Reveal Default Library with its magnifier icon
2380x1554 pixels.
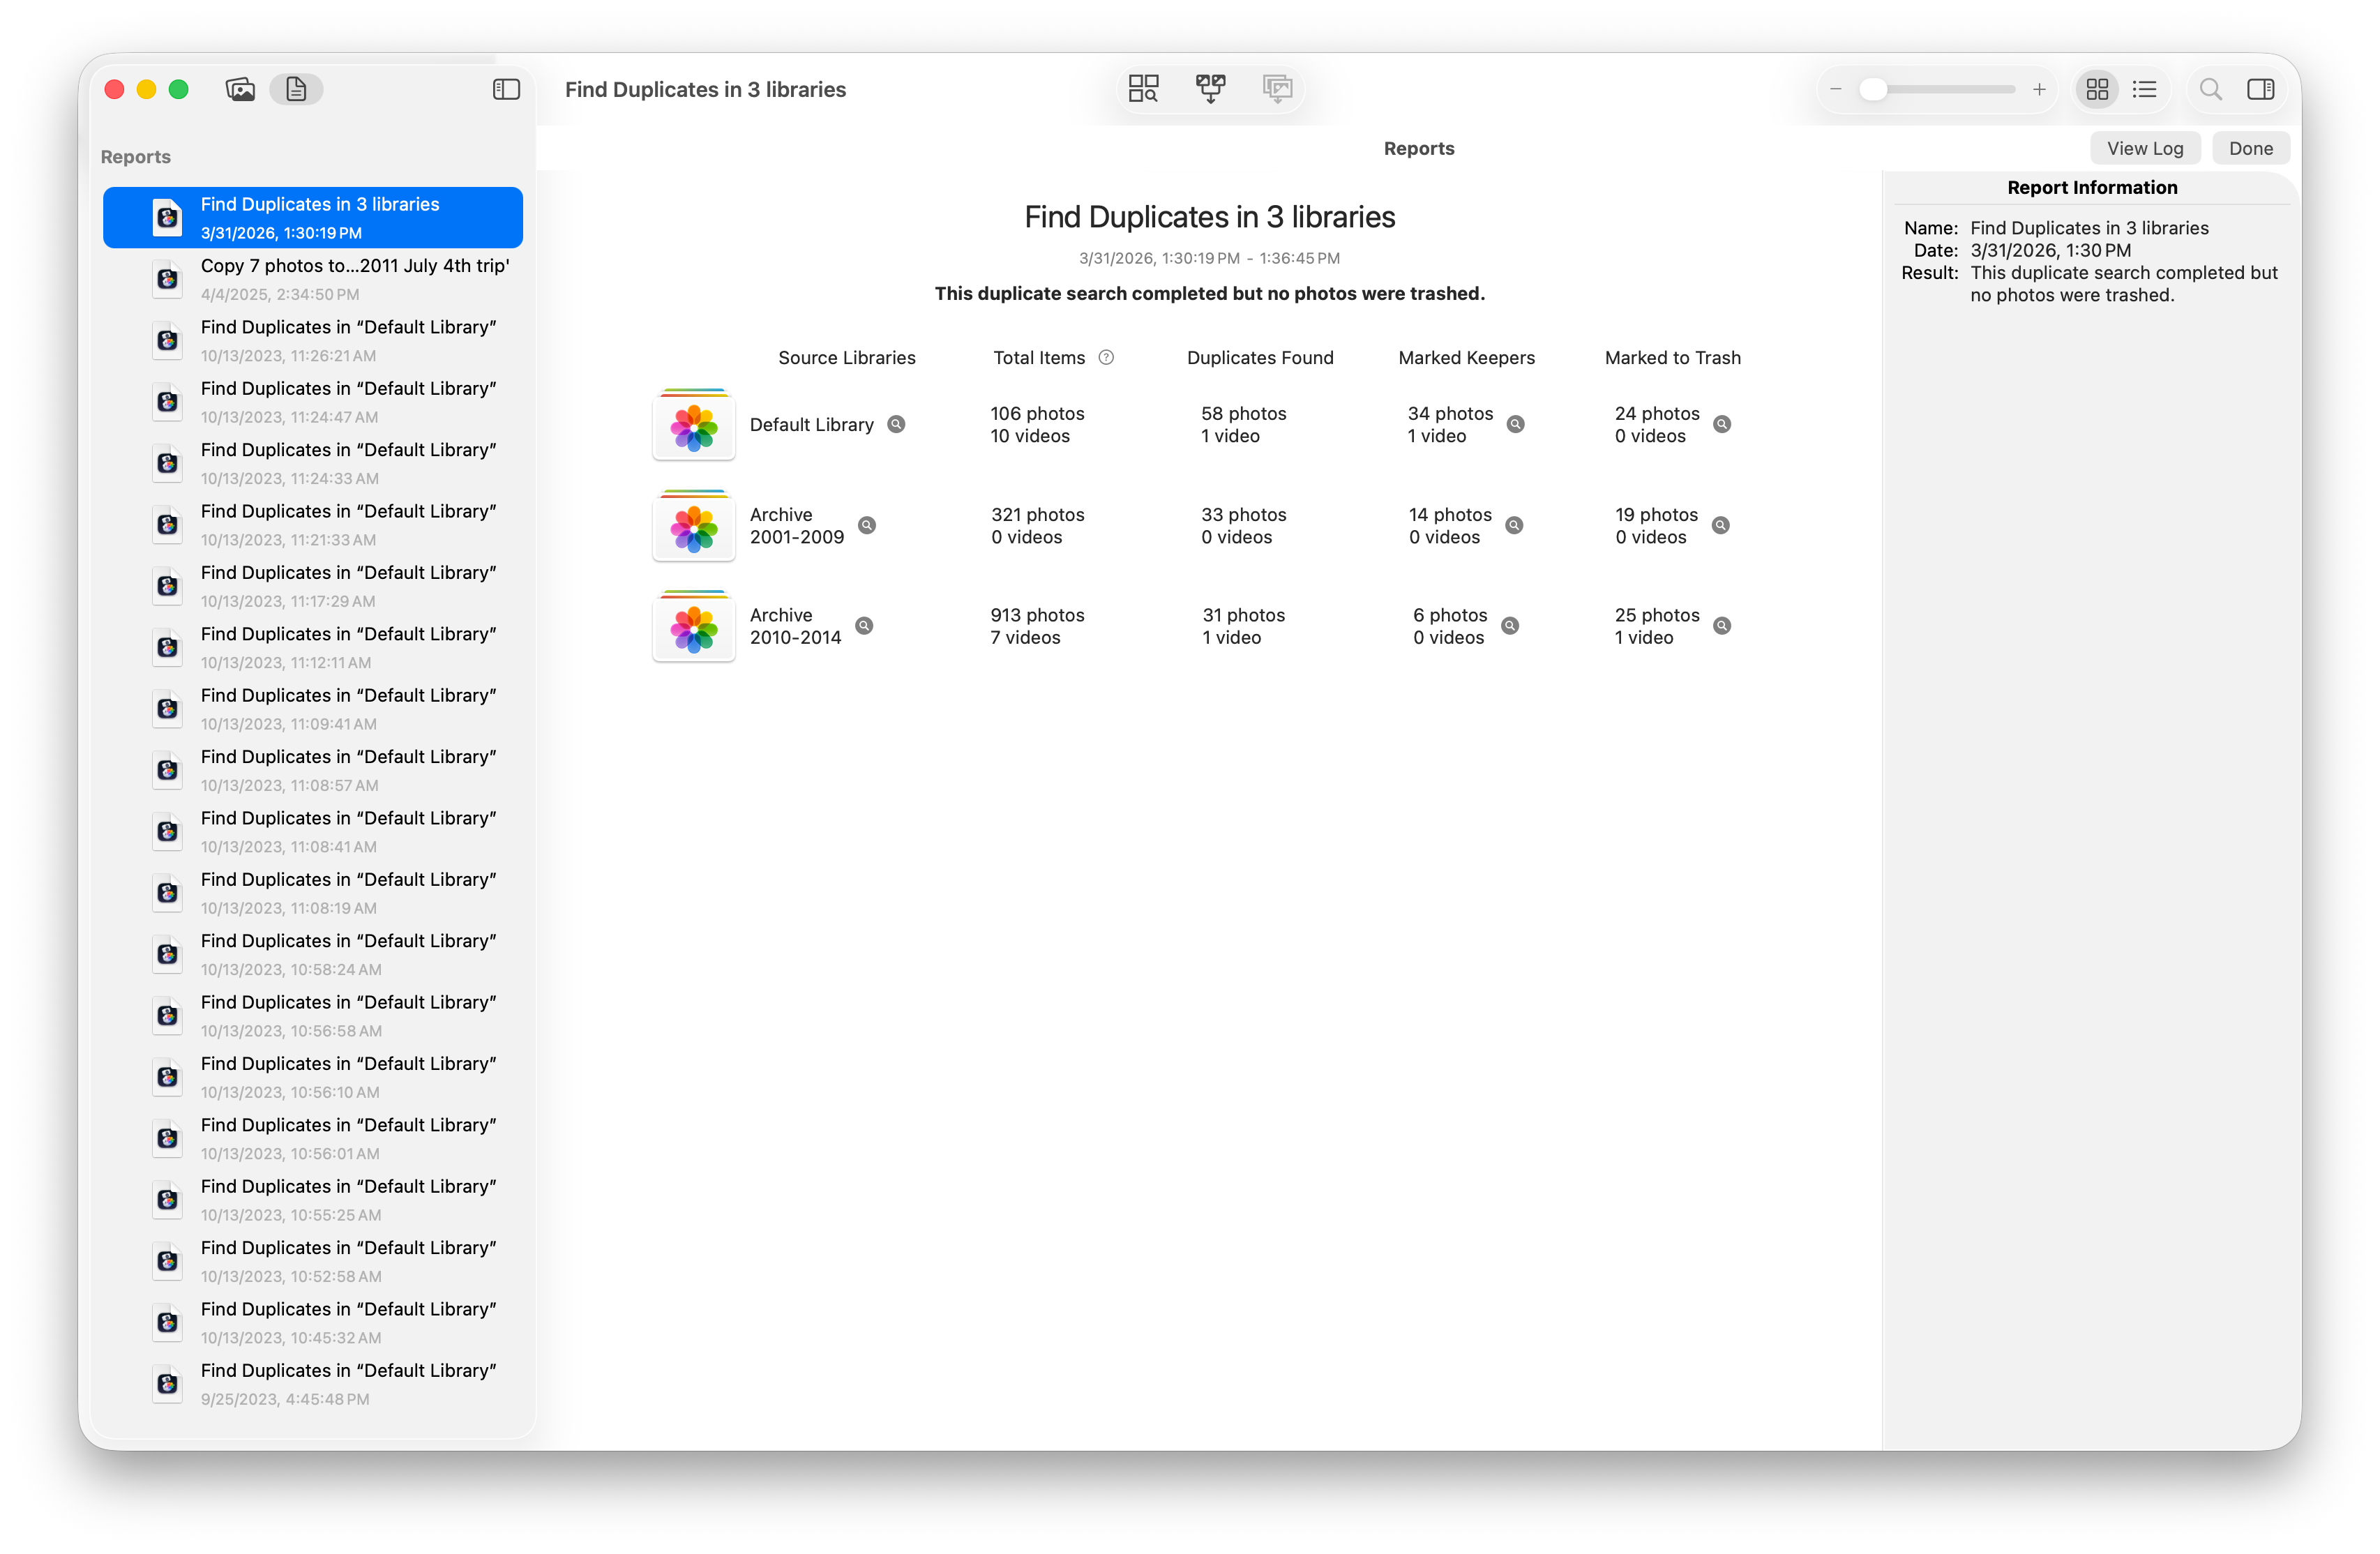click(x=897, y=424)
